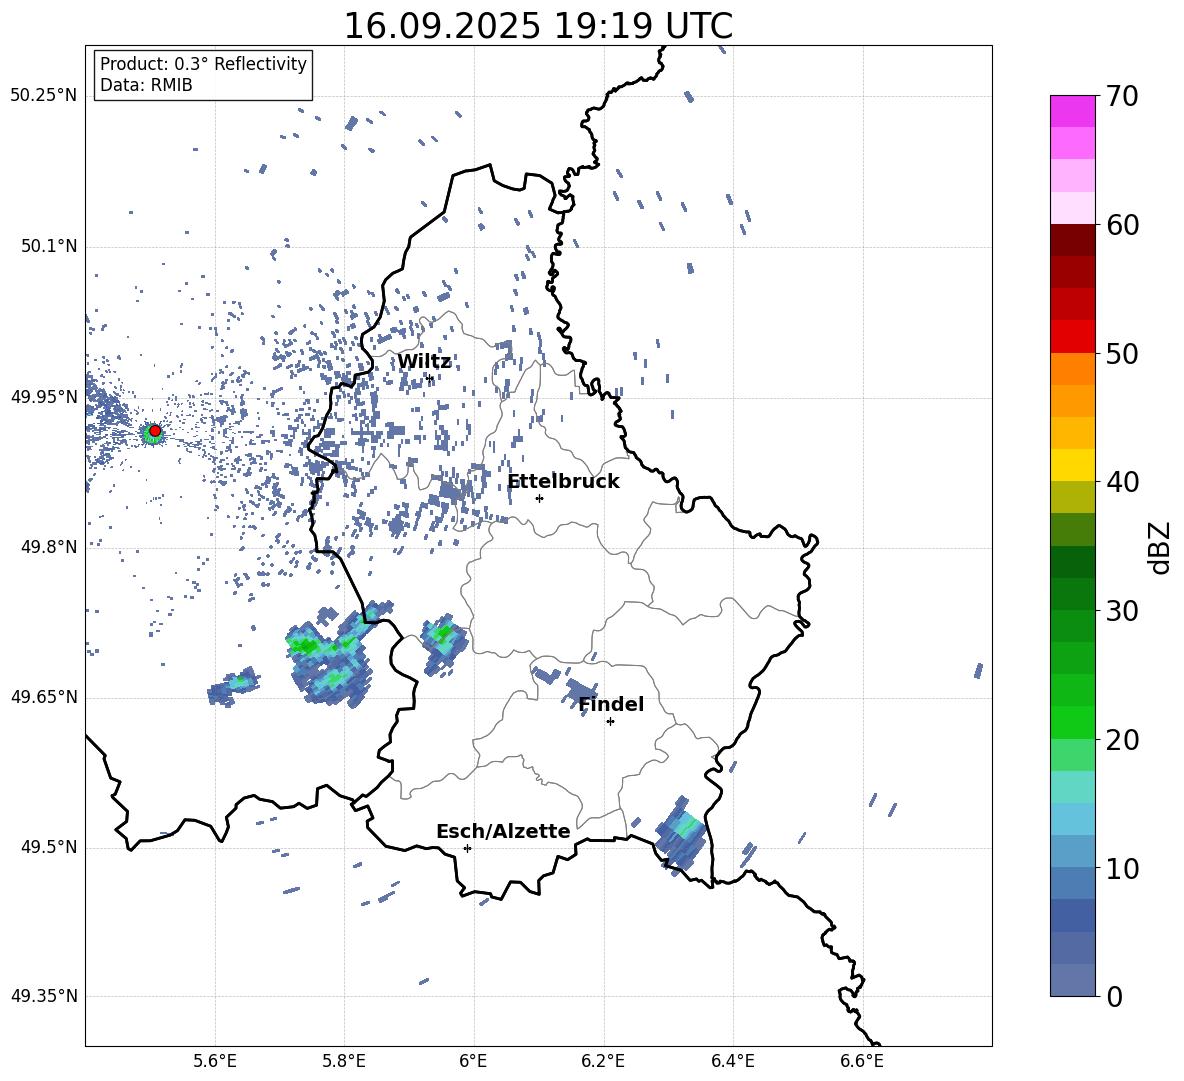Click the dBZ colorbar axis label
Screen dimensions: 1184x1081
coord(1161,547)
